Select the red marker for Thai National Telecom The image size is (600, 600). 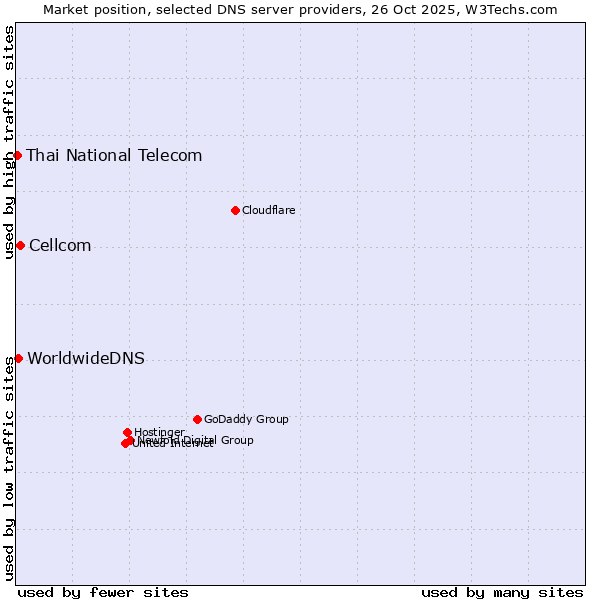tap(17, 155)
